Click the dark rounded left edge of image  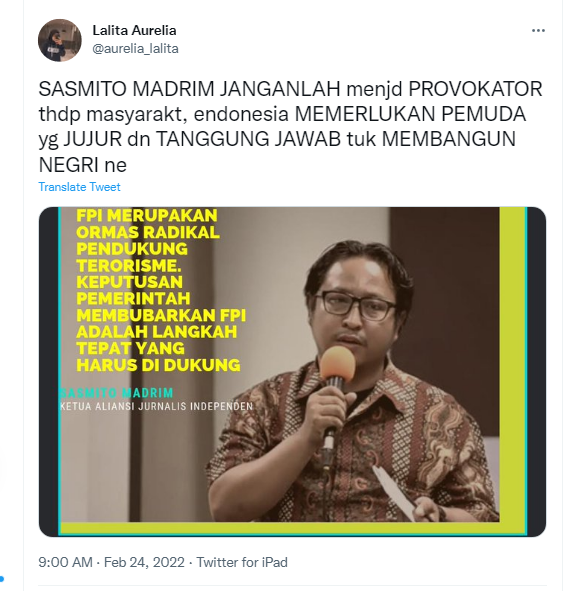click(x=49, y=372)
